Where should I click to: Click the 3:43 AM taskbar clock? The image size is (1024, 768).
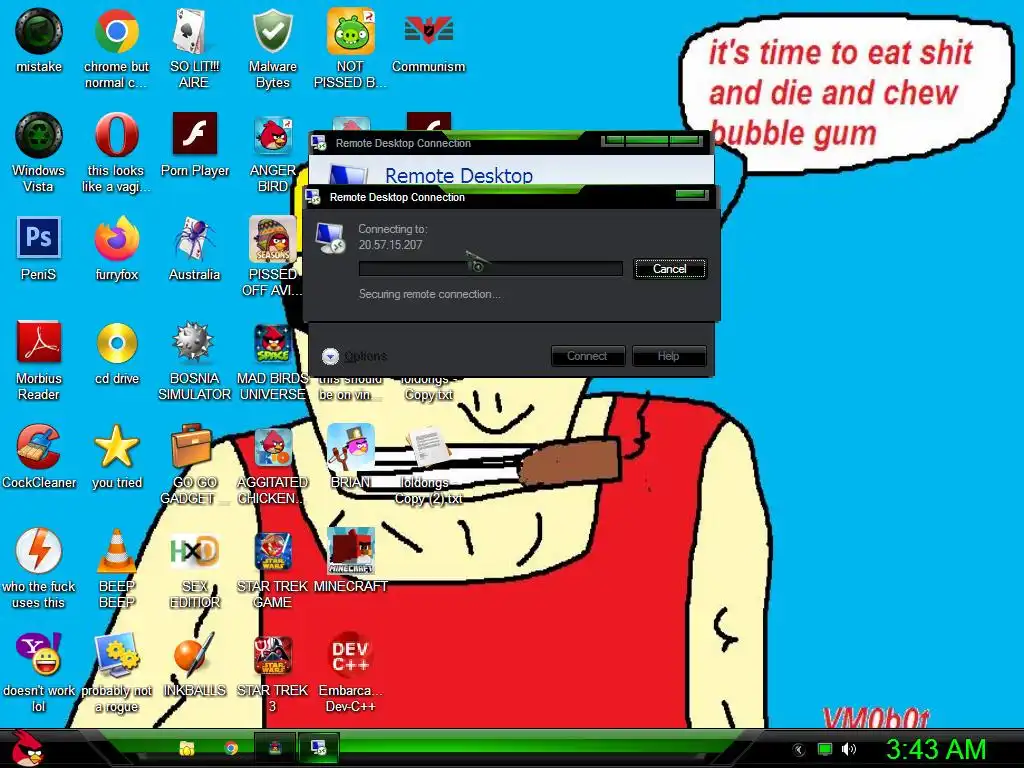point(936,750)
